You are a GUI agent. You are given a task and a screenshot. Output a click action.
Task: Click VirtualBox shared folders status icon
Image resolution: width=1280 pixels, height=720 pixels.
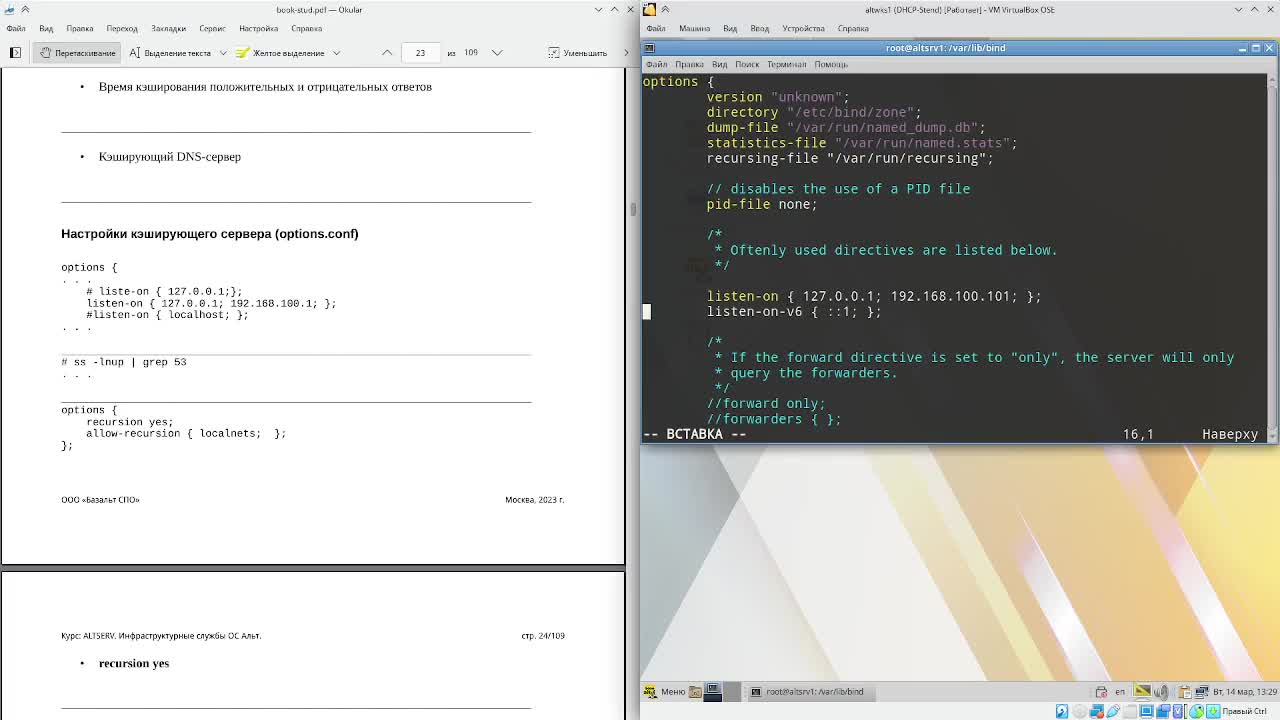(x=1130, y=711)
